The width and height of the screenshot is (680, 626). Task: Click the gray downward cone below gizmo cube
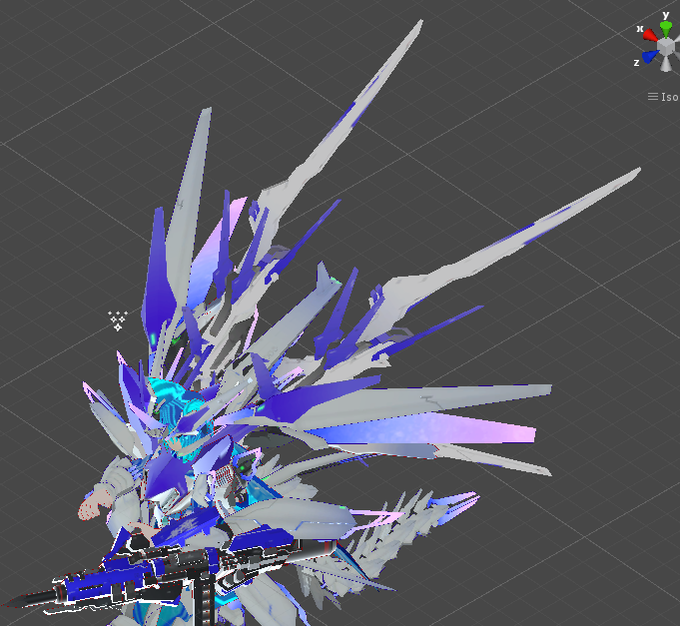coord(666,63)
